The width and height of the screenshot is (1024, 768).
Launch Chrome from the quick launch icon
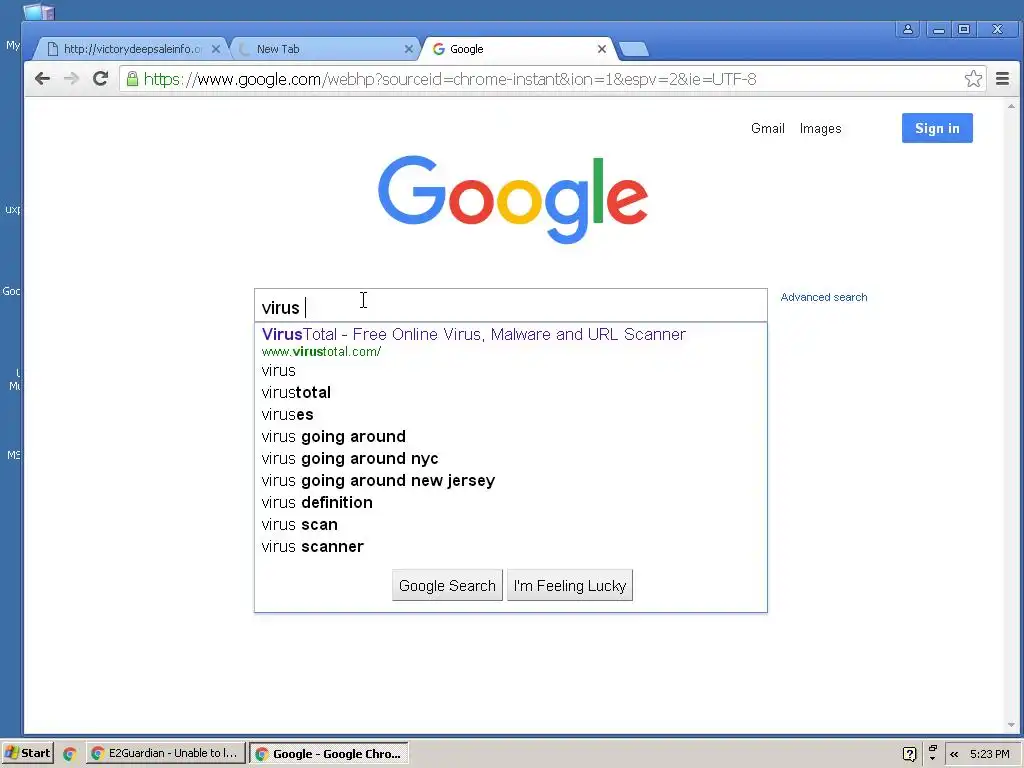69,754
